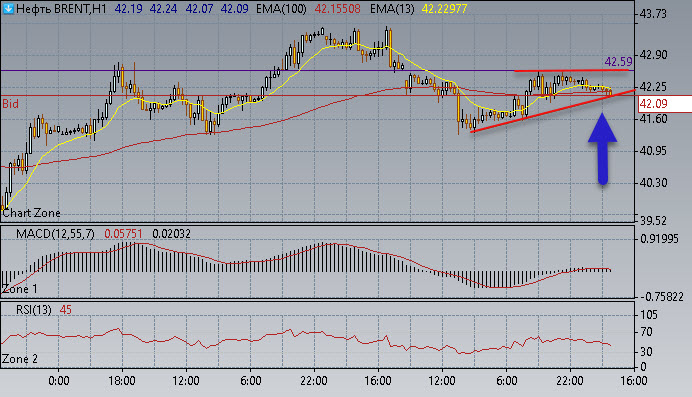
Task: Click the current price tag 42.09 on the axis
Action: (x=654, y=104)
